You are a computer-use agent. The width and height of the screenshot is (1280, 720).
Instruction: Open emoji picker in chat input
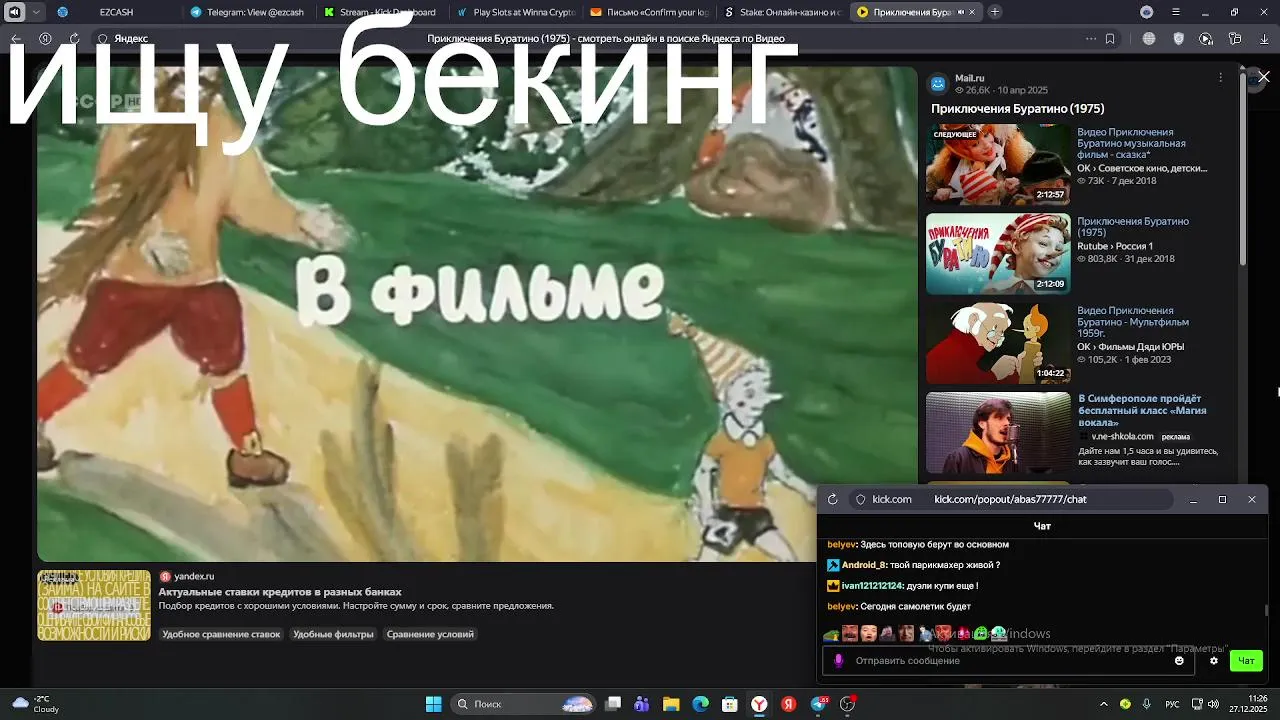pyautogui.click(x=1179, y=661)
